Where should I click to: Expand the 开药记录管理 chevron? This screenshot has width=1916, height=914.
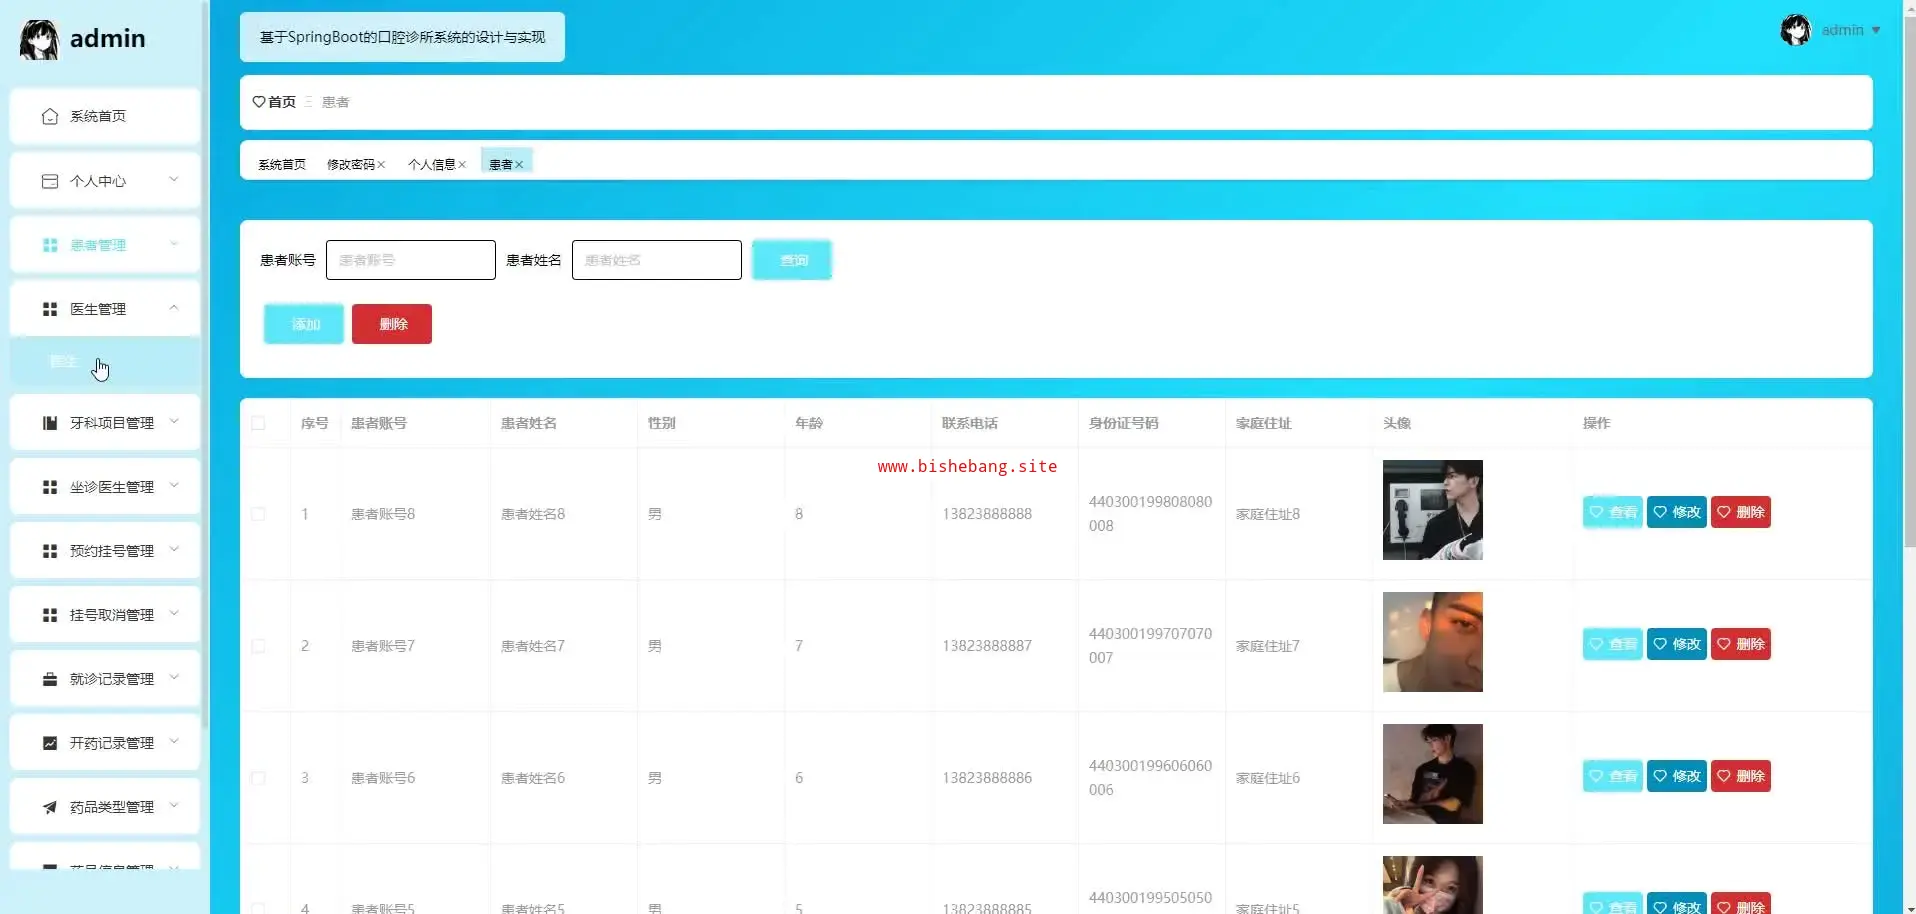[174, 742]
